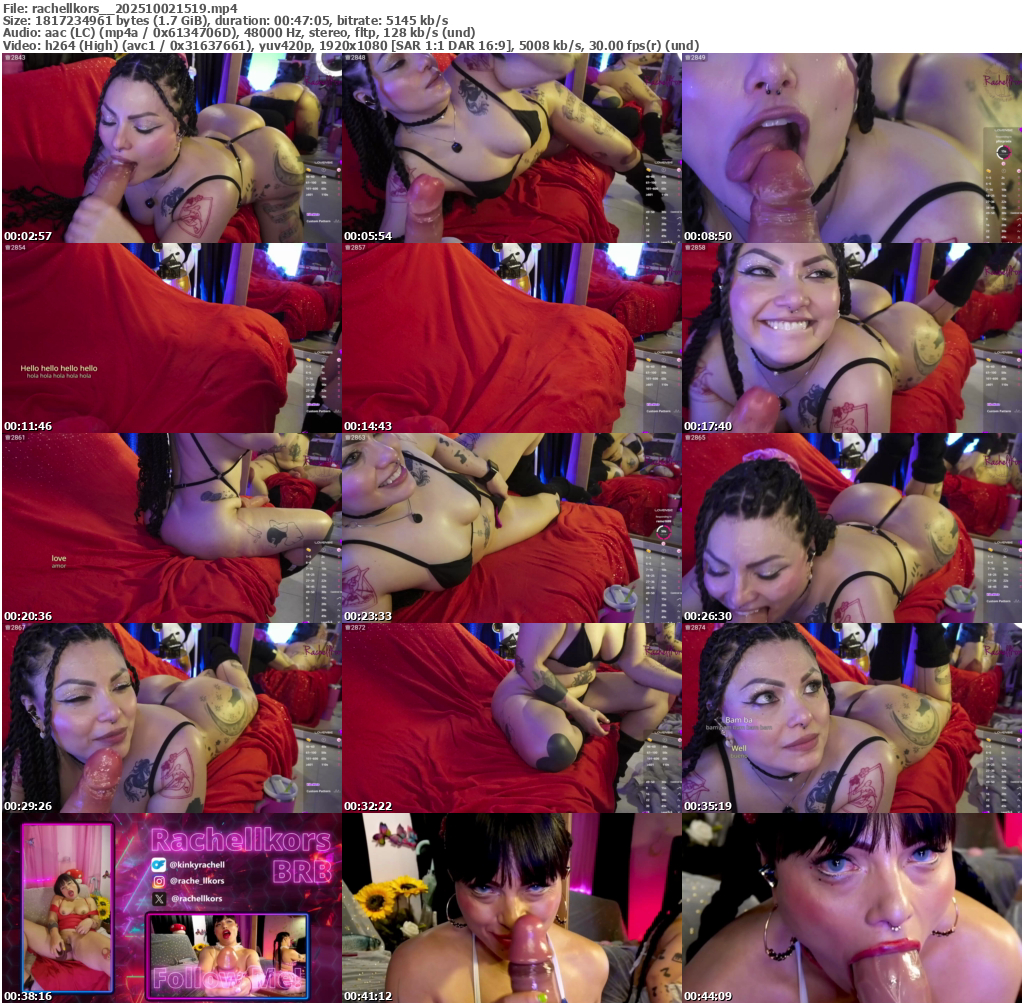Click the BRB screen frame at 00:38:16
The image size is (1024, 1003).
point(171,908)
